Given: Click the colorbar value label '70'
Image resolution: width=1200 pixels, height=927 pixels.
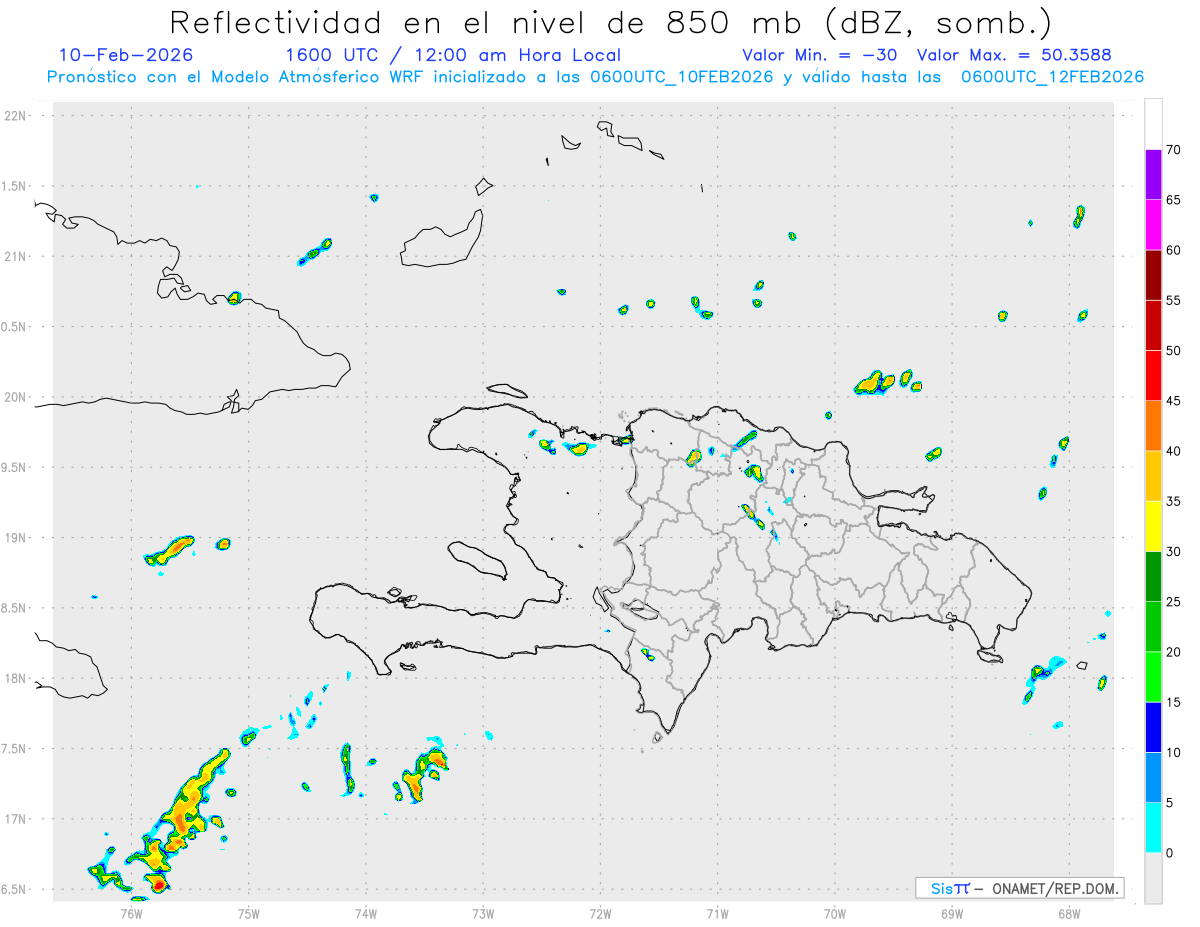Looking at the screenshot, I should (1174, 150).
